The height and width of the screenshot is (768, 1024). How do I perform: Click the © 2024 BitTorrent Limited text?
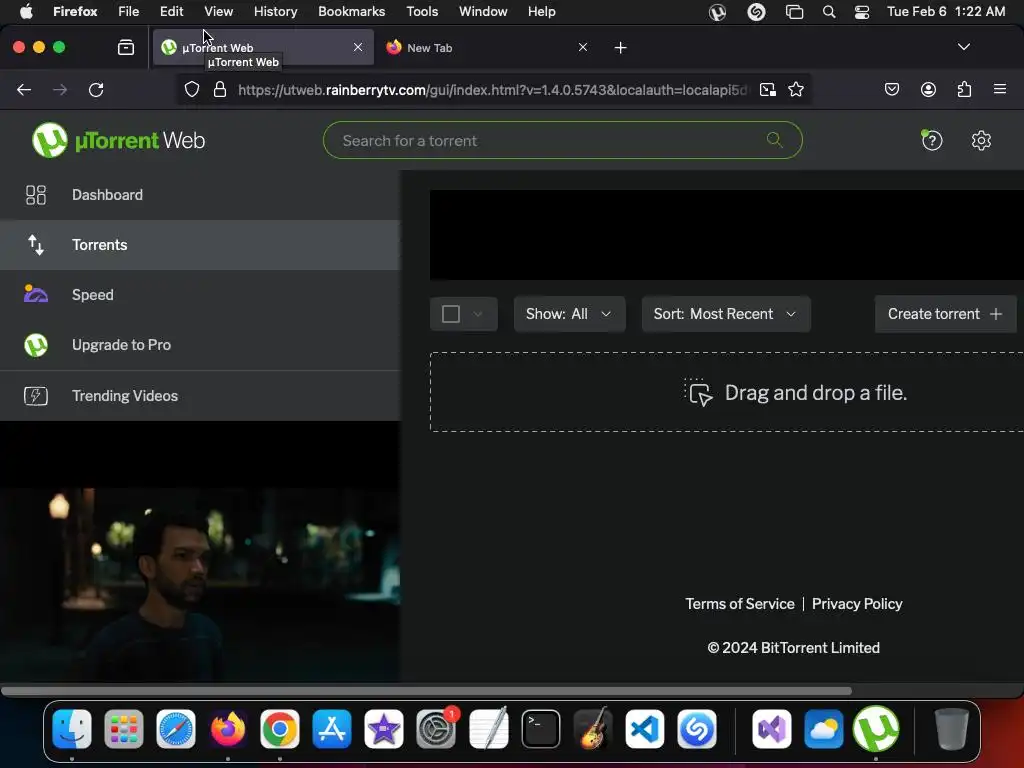(x=793, y=648)
